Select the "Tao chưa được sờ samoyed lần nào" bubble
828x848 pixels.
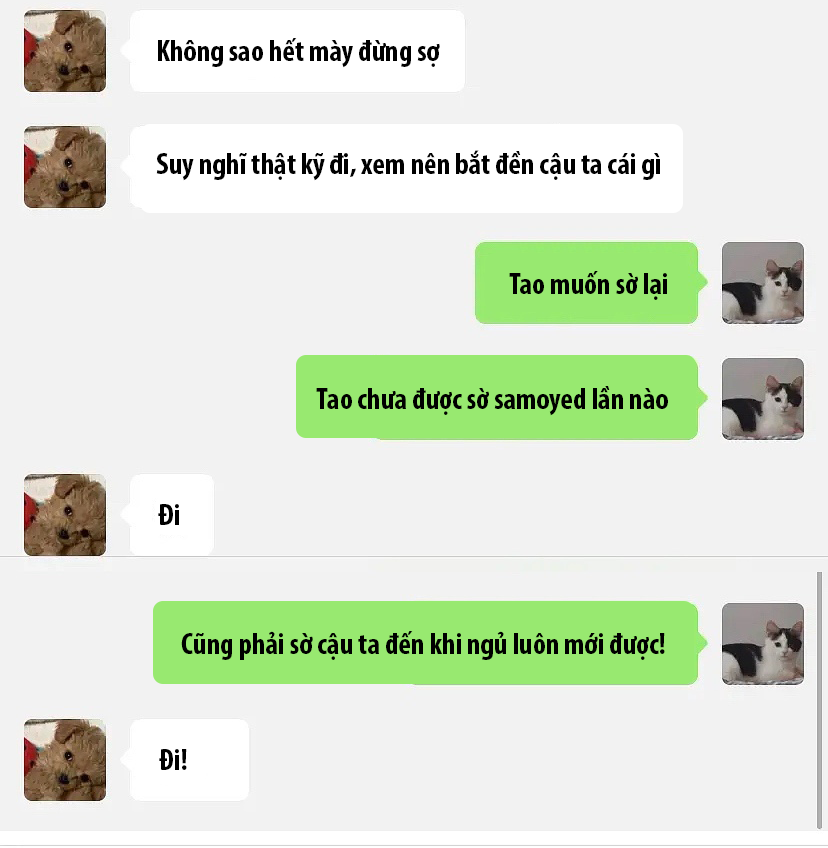coord(496,398)
